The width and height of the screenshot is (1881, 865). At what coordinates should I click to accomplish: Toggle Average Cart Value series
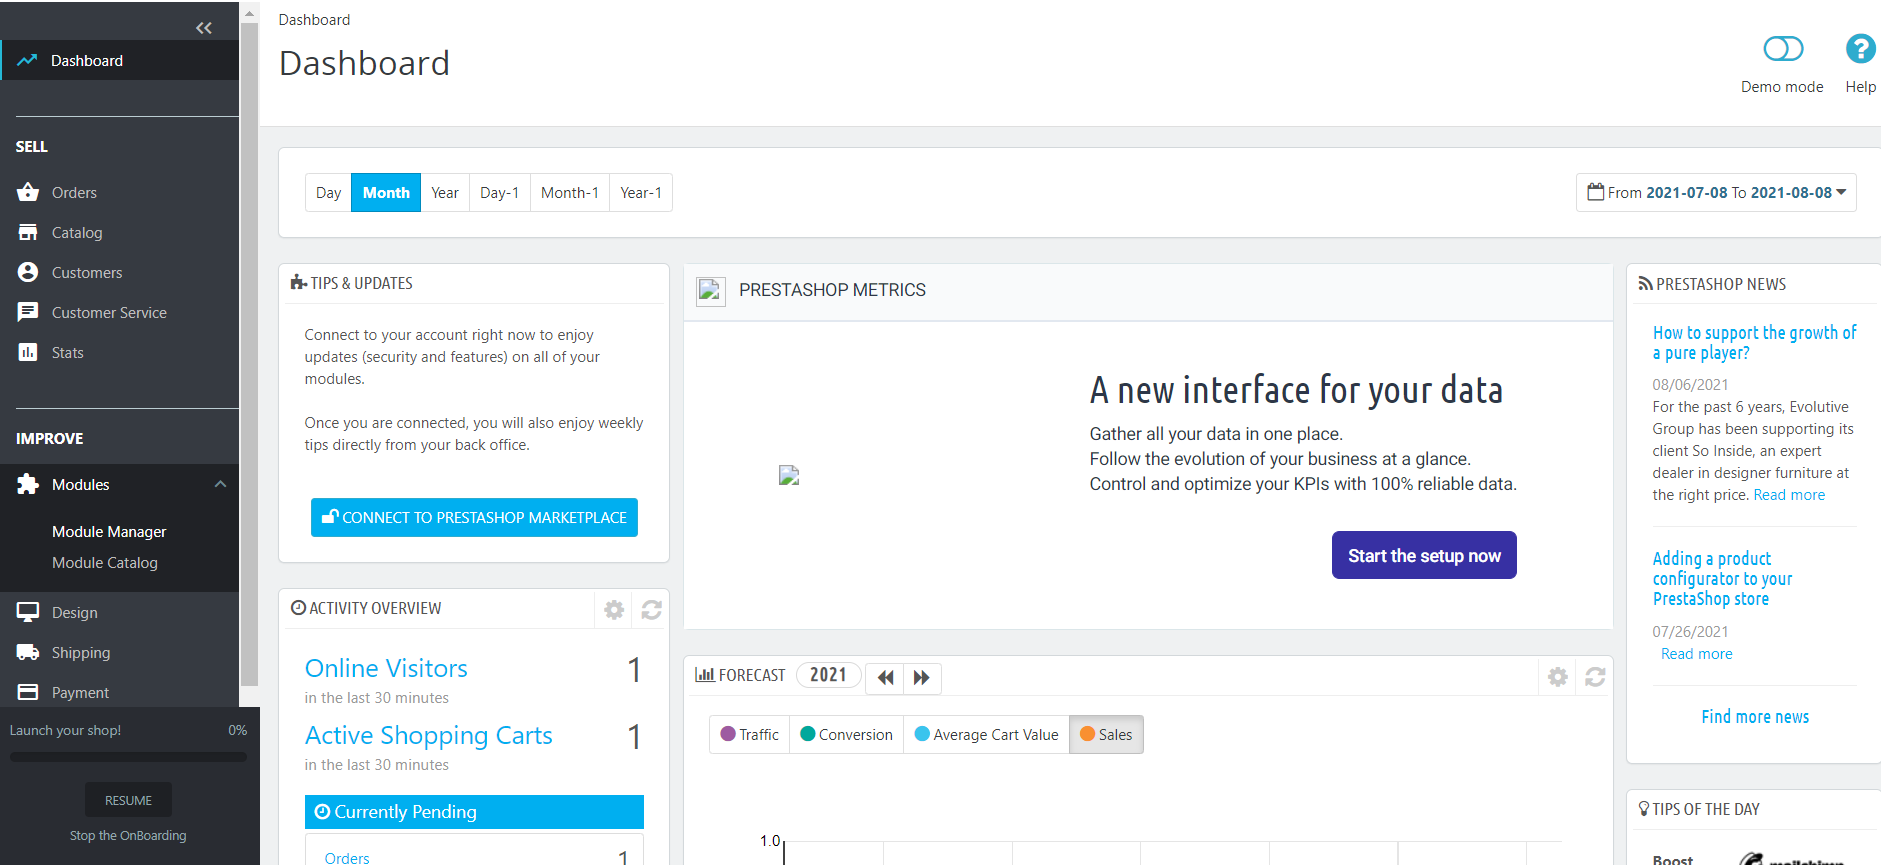[x=987, y=734]
